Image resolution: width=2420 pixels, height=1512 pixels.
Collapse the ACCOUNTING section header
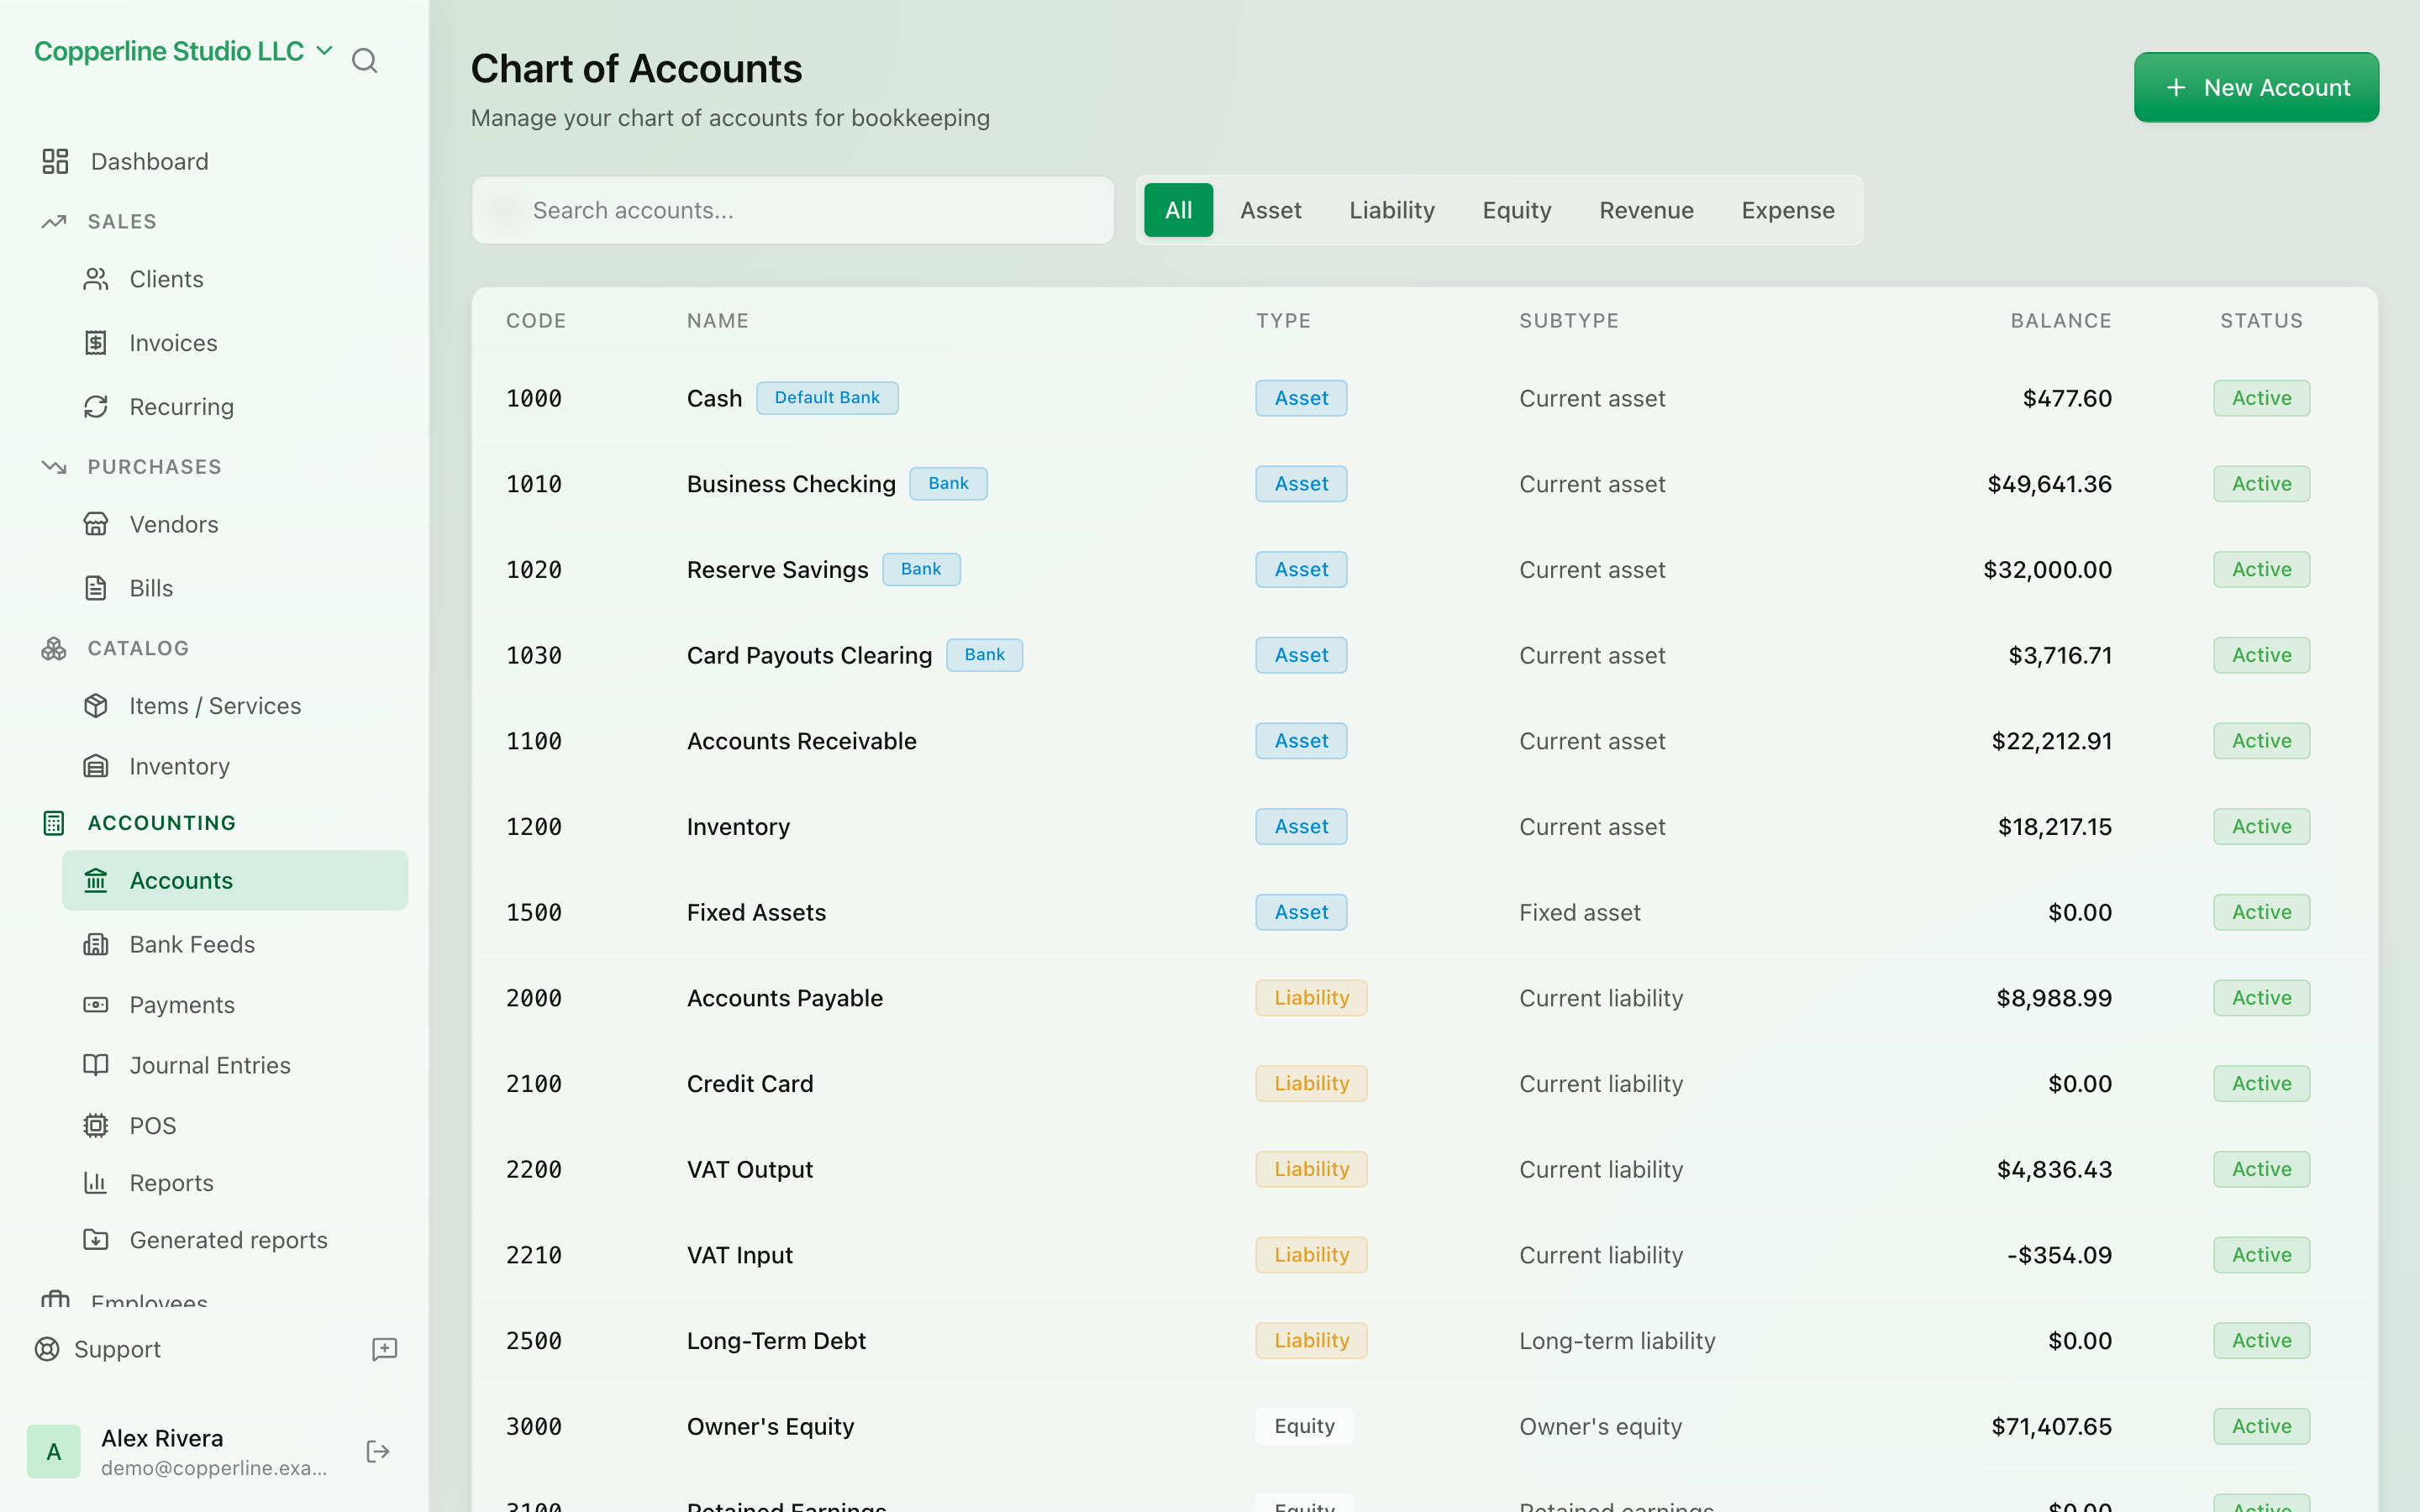pyautogui.click(x=162, y=823)
